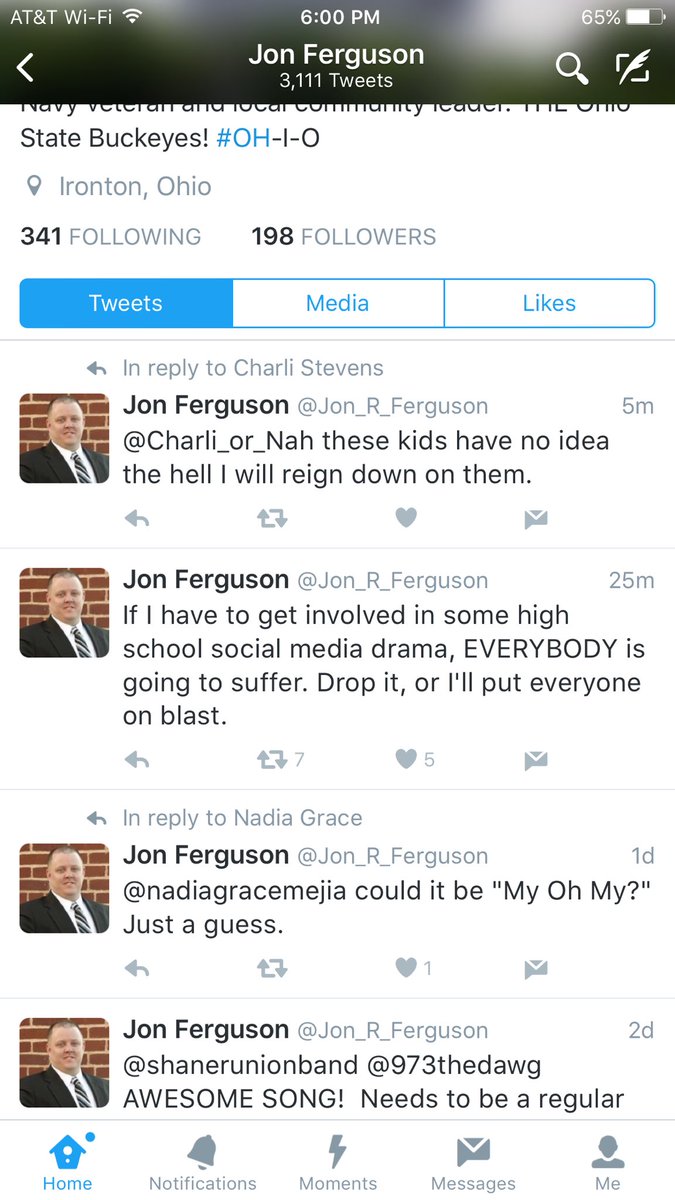Like the tweet replying to Charli Stevens
This screenshot has width=675, height=1200.
tap(405, 518)
